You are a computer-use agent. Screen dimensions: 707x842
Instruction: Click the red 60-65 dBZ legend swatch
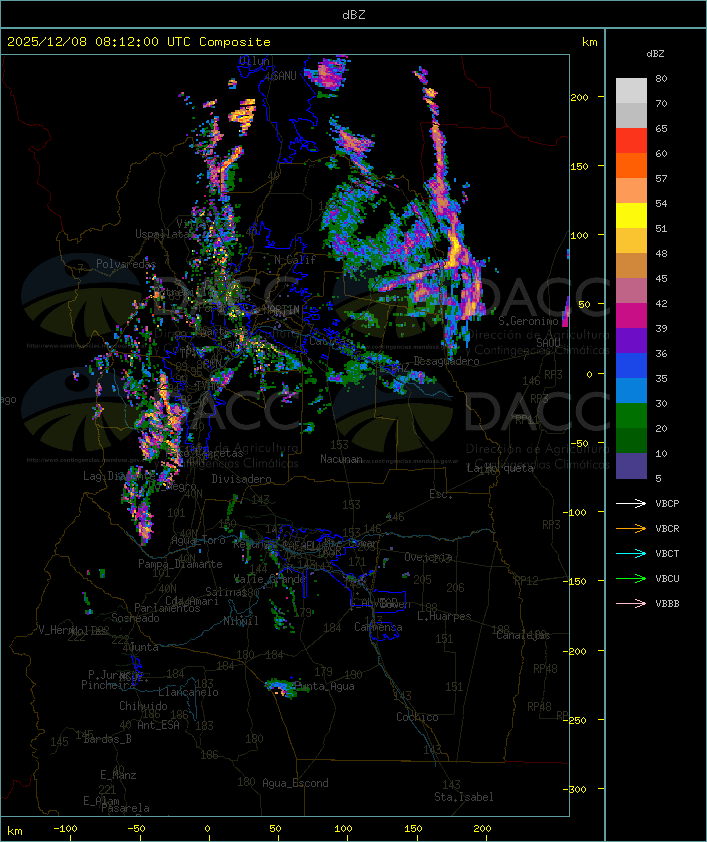pos(631,141)
